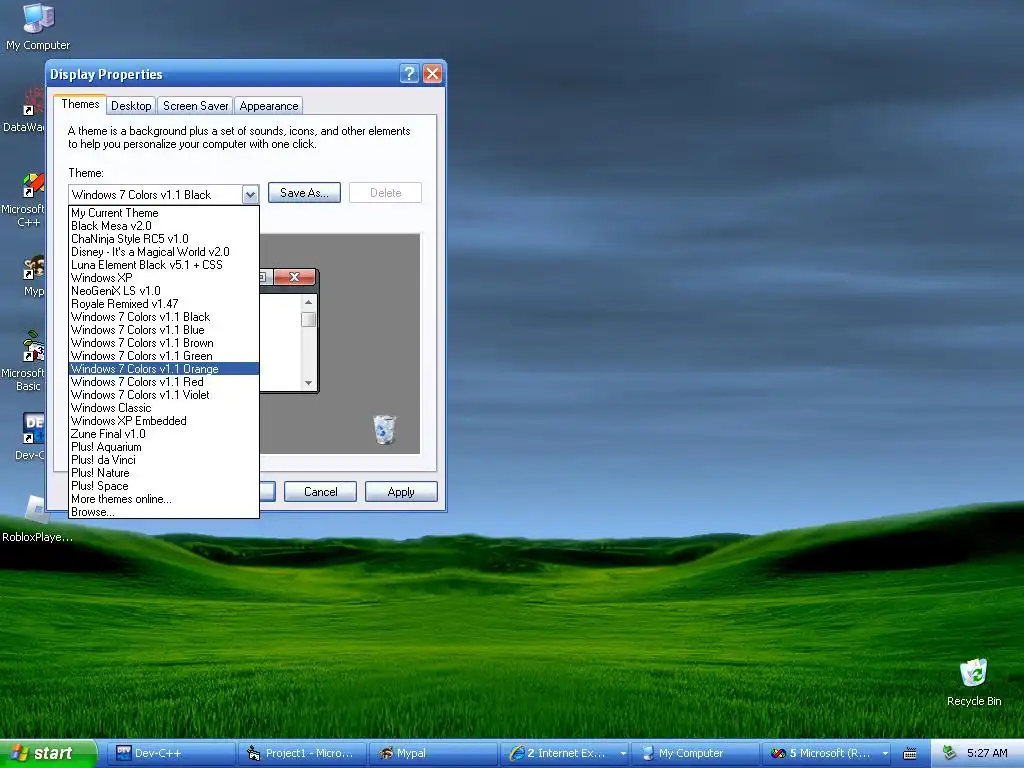Select Windows XP Embedded theme
This screenshot has width=1024, height=768.
click(164, 421)
